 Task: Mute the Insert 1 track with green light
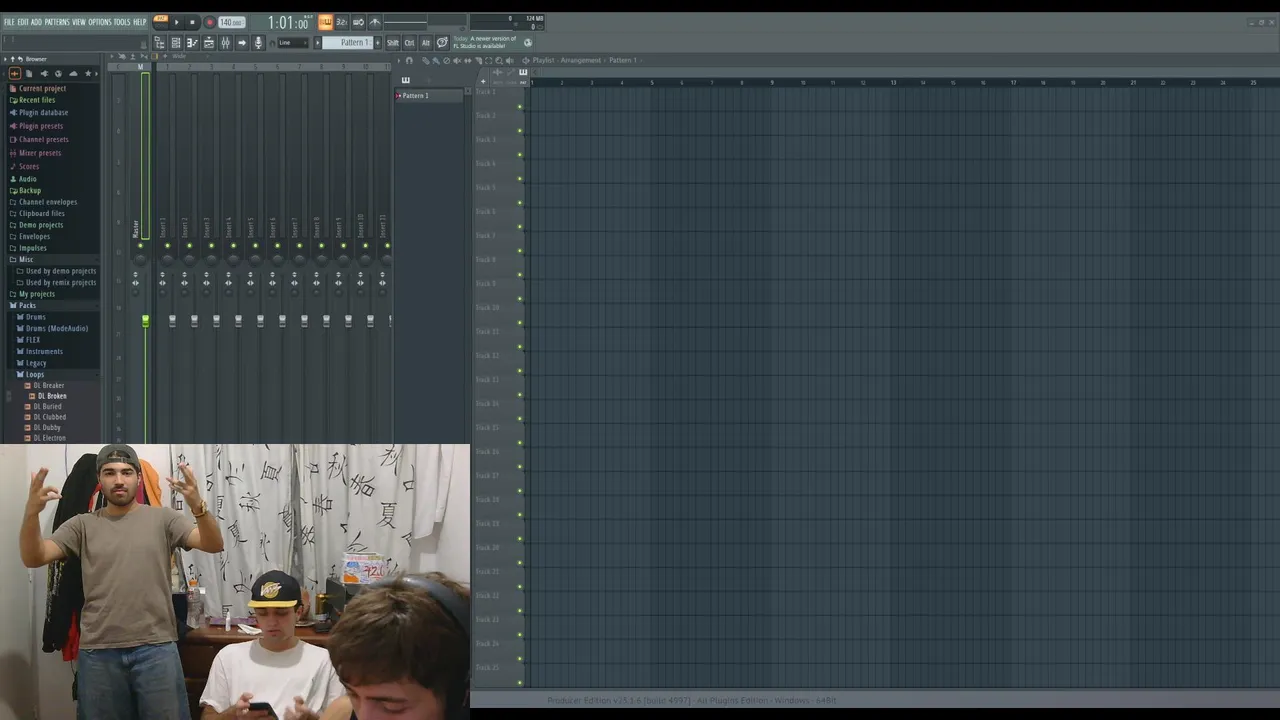[167, 246]
